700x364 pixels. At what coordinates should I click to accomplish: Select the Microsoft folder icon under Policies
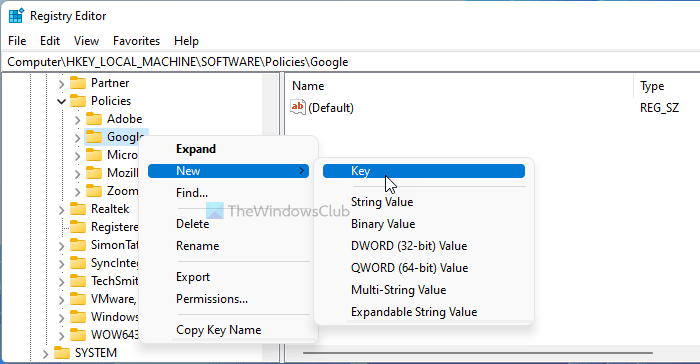(x=94, y=155)
